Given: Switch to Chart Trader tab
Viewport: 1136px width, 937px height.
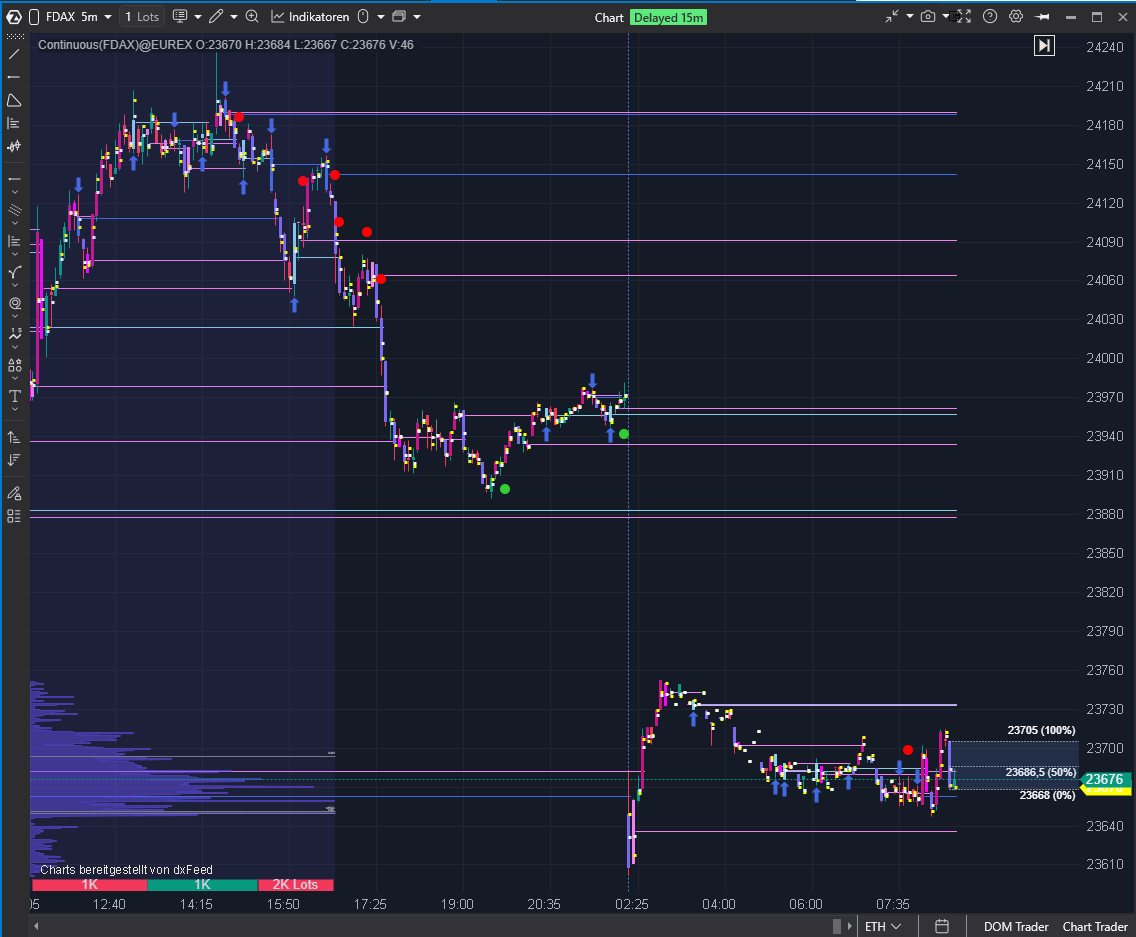Looking at the screenshot, I should 1094,927.
